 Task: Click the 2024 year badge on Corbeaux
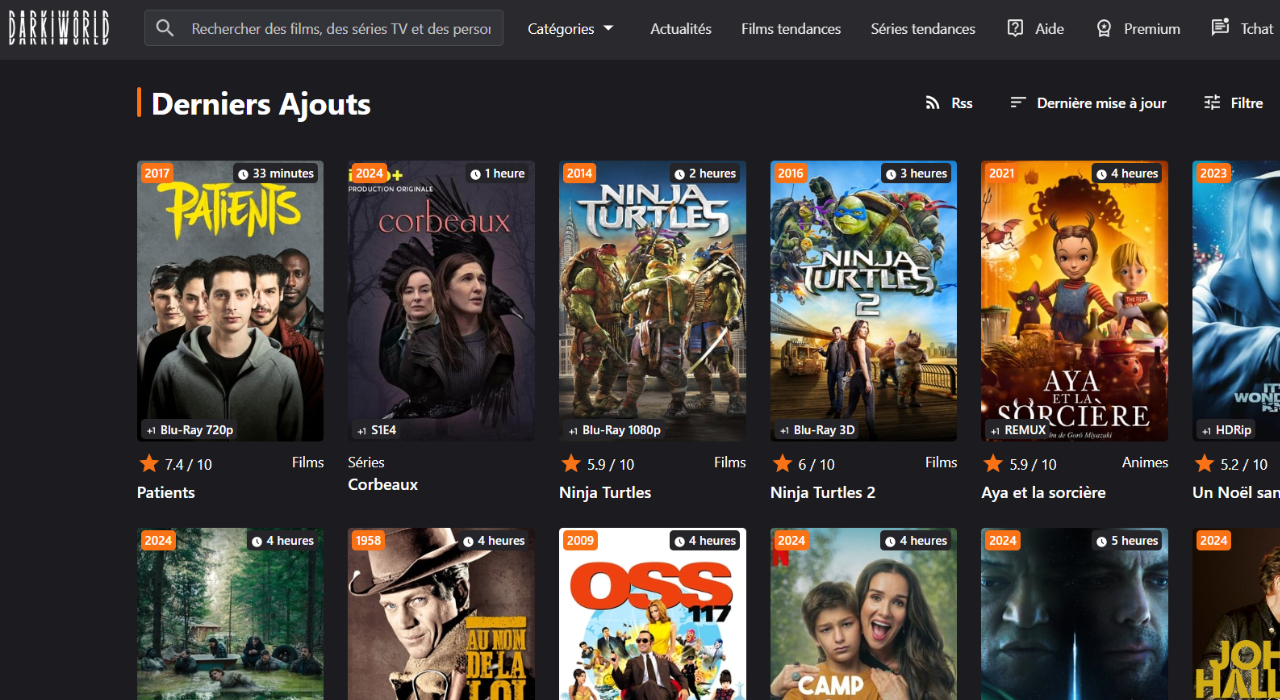point(369,173)
